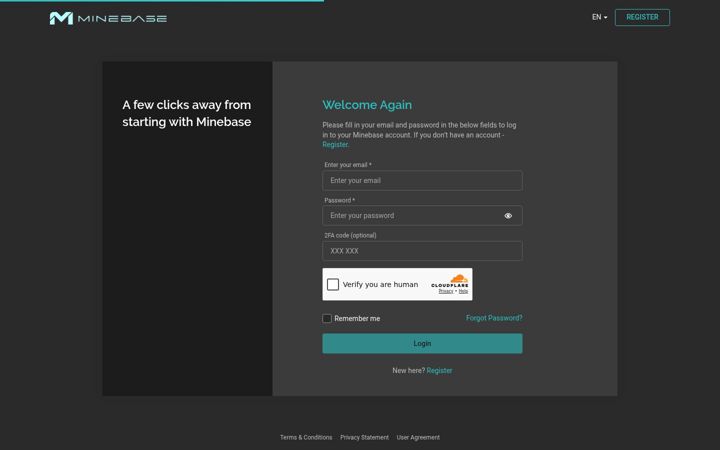Toggle password visibility eye icon
Screen dimensions: 720x450
(508, 216)
